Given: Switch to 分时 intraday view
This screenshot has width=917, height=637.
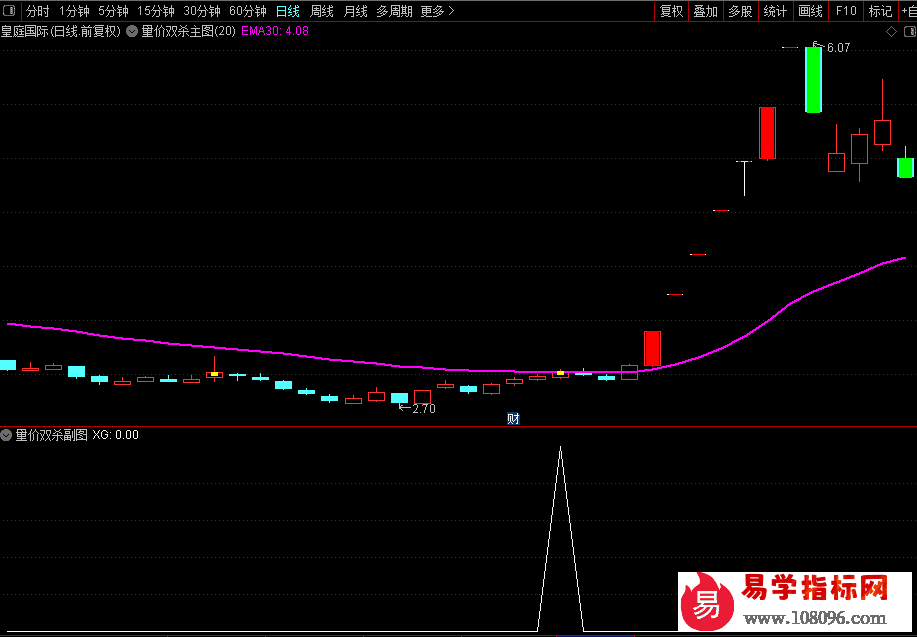Looking at the screenshot, I should pyautogui.click(x=37, y=11).
